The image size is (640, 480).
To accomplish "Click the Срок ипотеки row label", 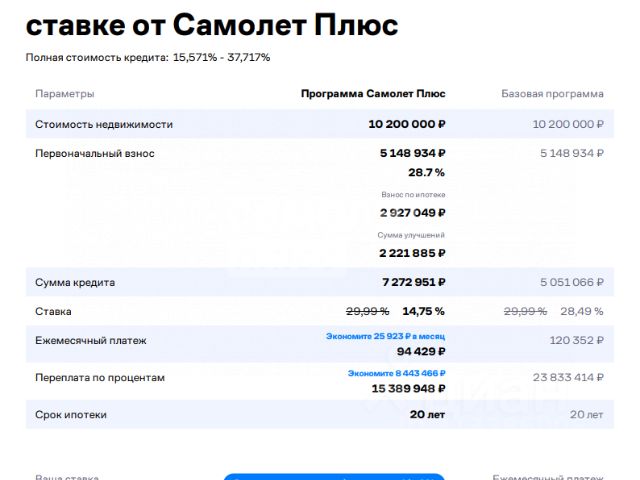I will [x=71, y=415].
